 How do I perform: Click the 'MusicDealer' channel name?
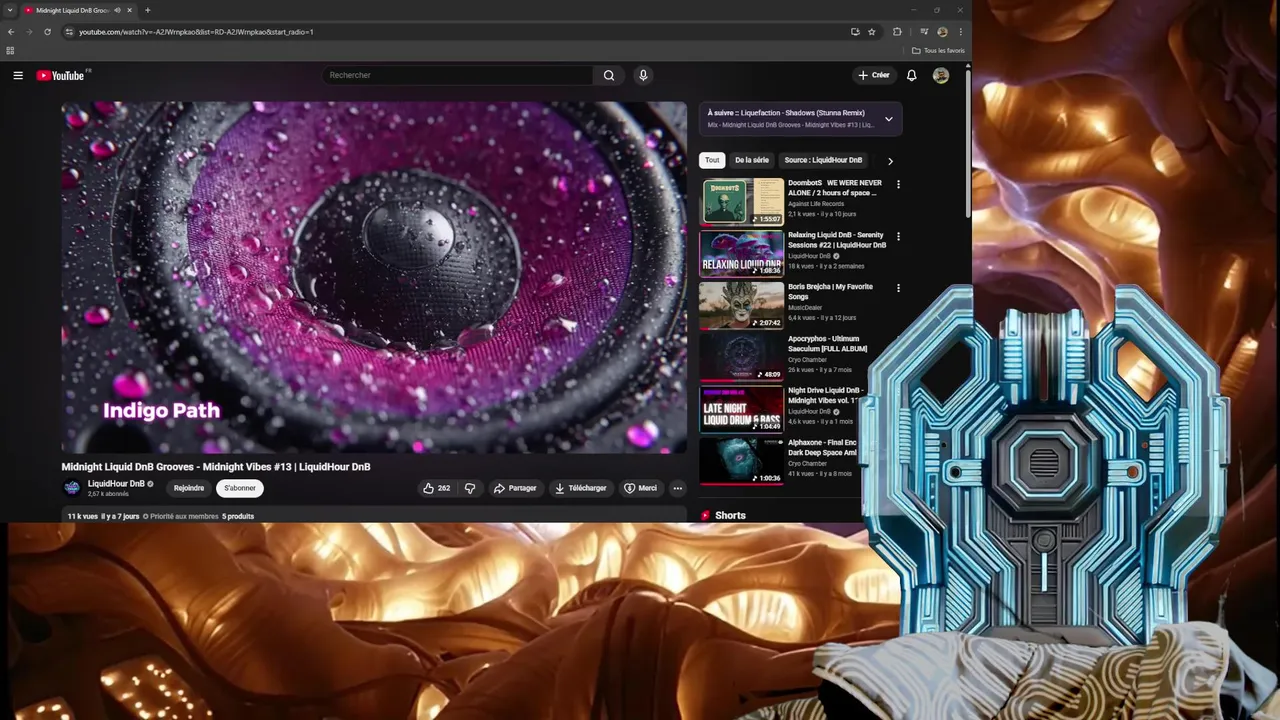[x=805, y=308]
